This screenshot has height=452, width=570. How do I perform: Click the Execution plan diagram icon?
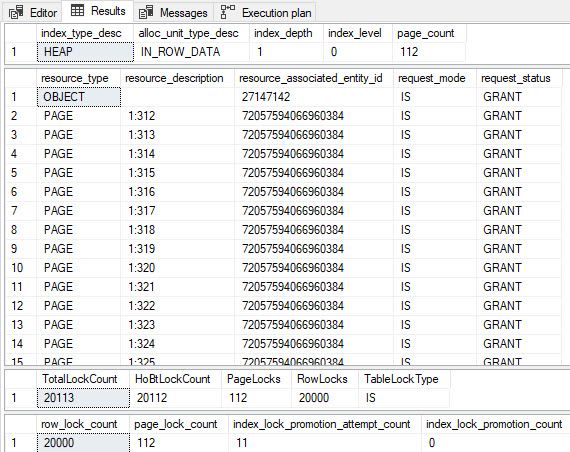[x=228, y=12]
